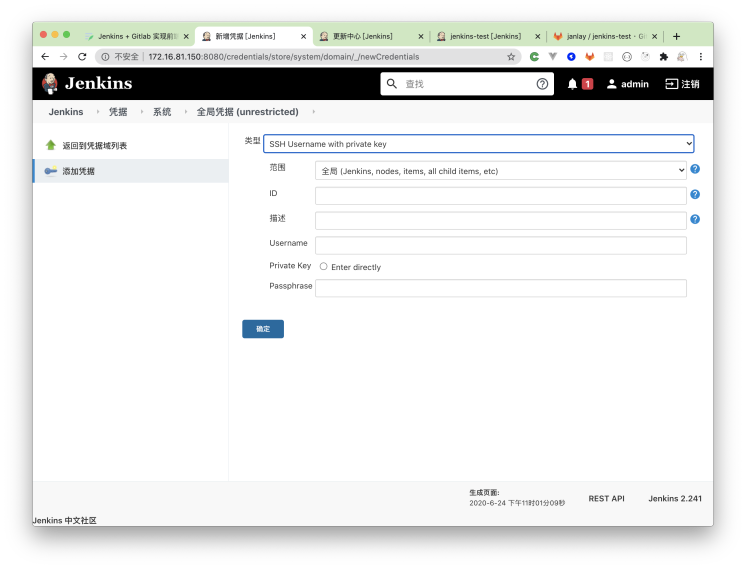Click the admin username link
The width and height of the screenshot is (746, 569).
635,84
